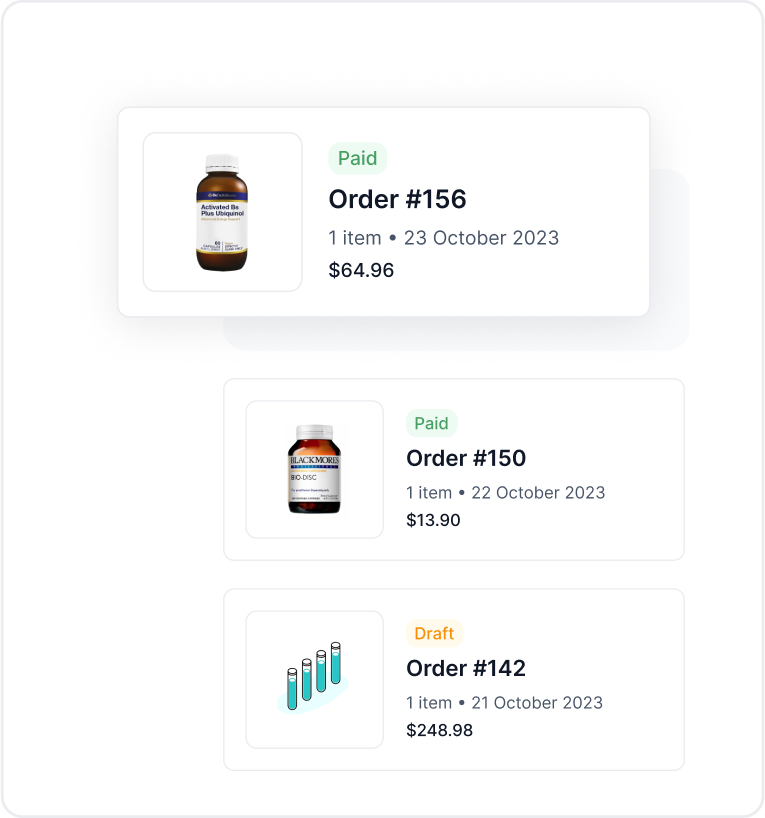This screenshot has height=818, width=765.
Task: Open the Blackmores Bio-Disc product thumbnail
Action: pos(313,467)
